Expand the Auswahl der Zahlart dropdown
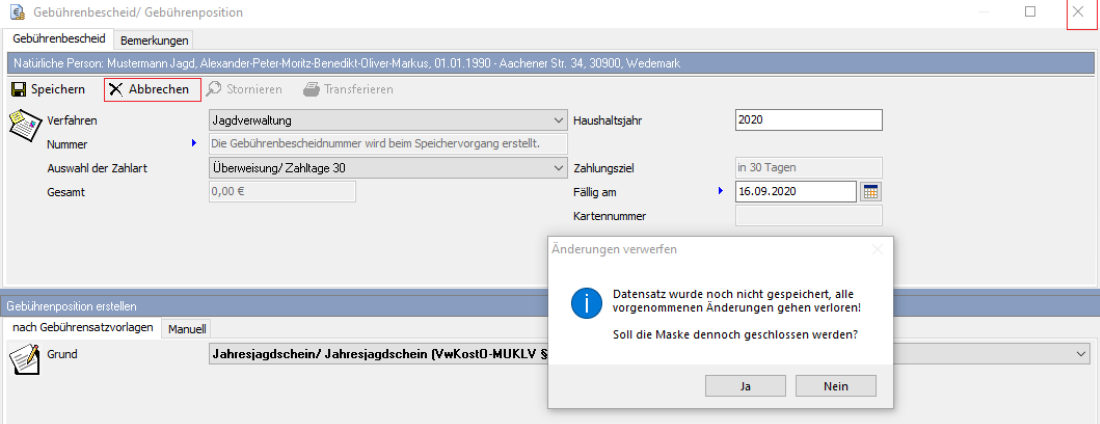Screen dimensions: 1100x424 (x=557, y=168)
